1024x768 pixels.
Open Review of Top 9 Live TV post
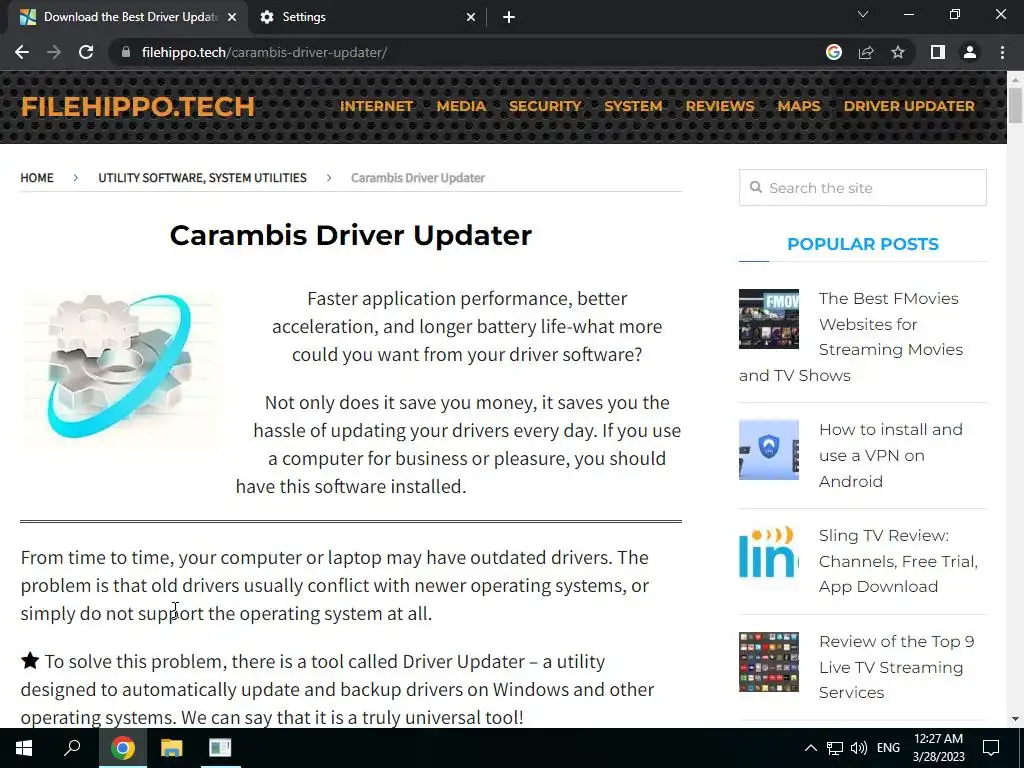[x=896, y=667]
